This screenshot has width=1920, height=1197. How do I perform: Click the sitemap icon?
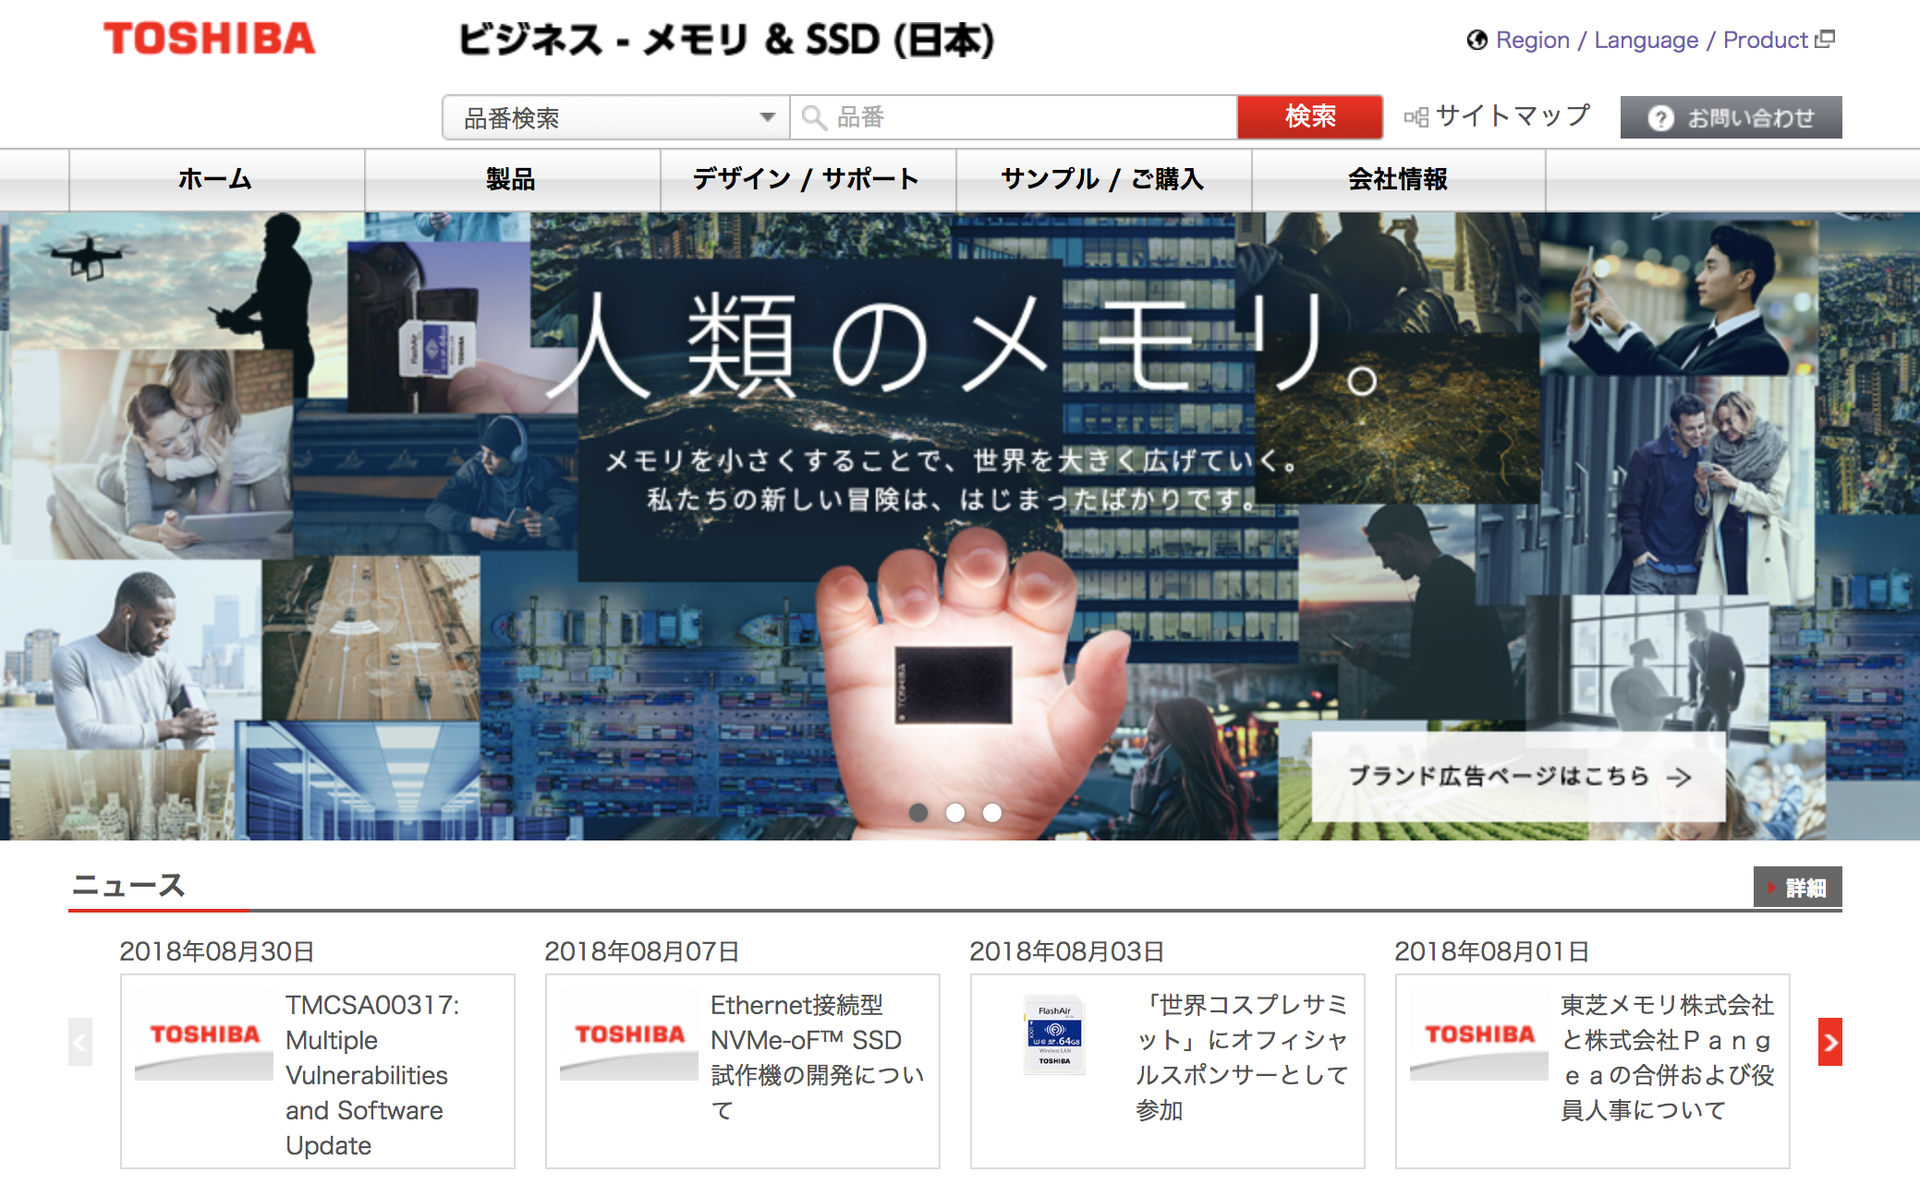1415,117
